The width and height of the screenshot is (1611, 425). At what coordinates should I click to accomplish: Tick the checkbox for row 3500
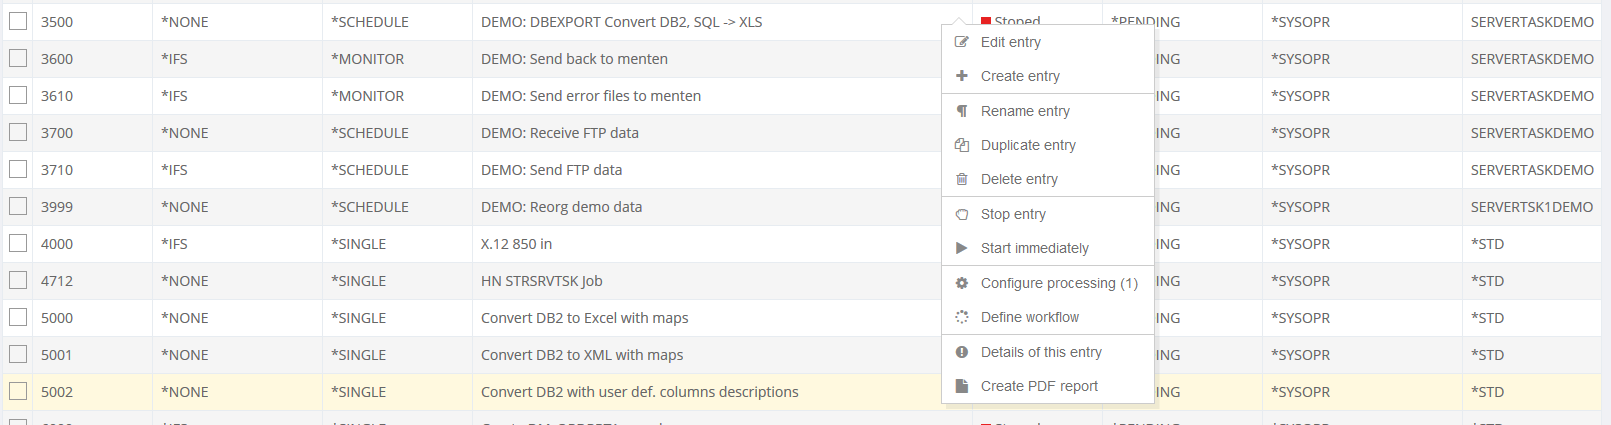tap(18, 21)
